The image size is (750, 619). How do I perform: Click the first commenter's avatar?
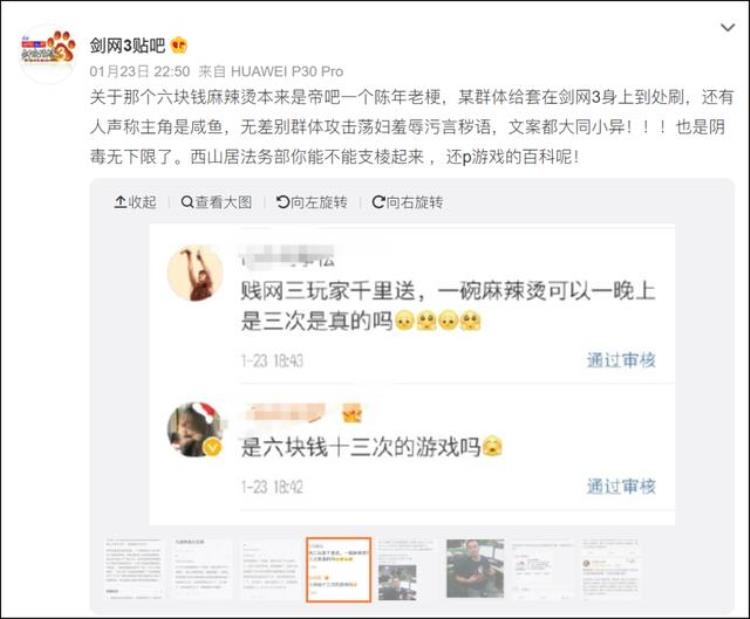(195, 273)
